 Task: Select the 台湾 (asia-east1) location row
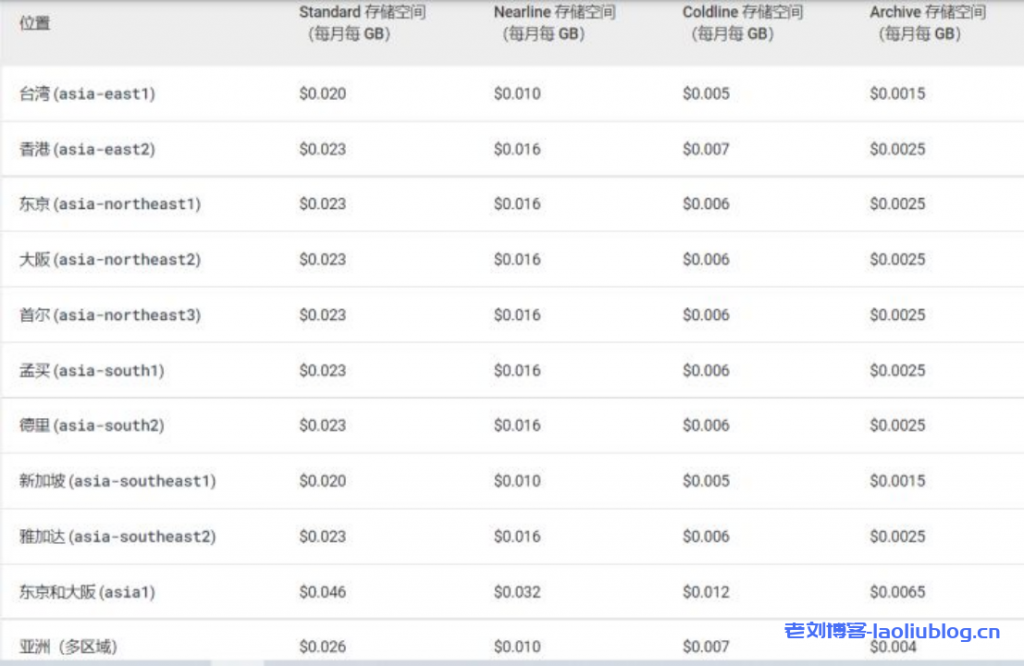point(88,94)
